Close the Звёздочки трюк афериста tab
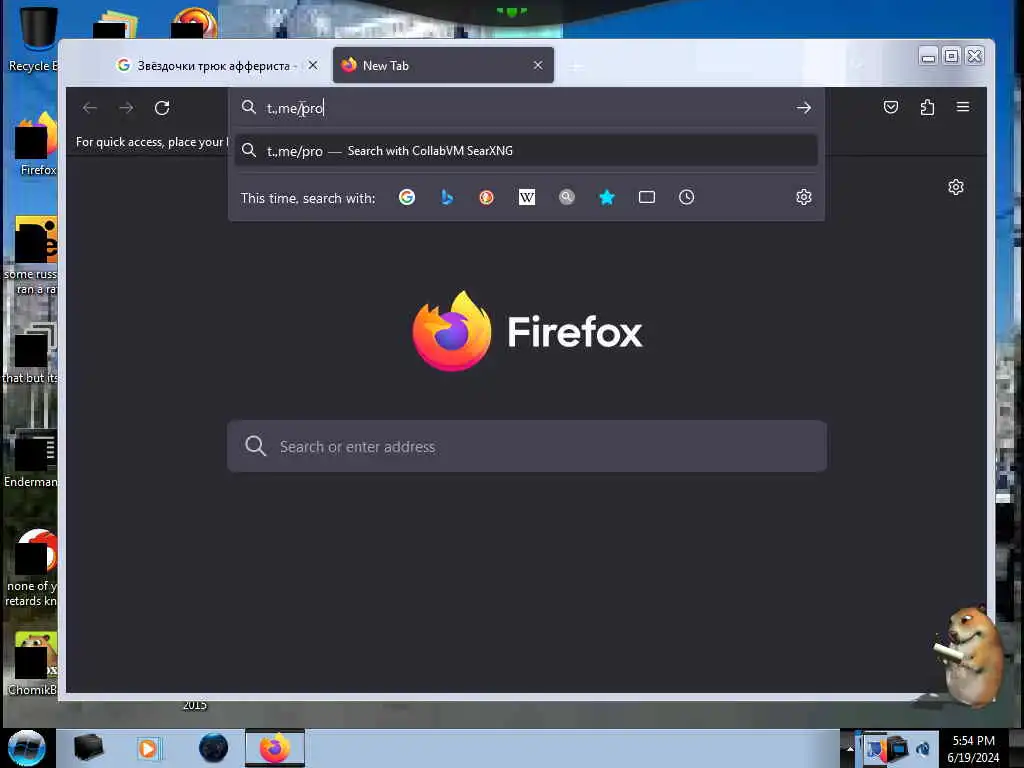The image size is (1024, 768). pyautogui.click(x=313, y=65)
